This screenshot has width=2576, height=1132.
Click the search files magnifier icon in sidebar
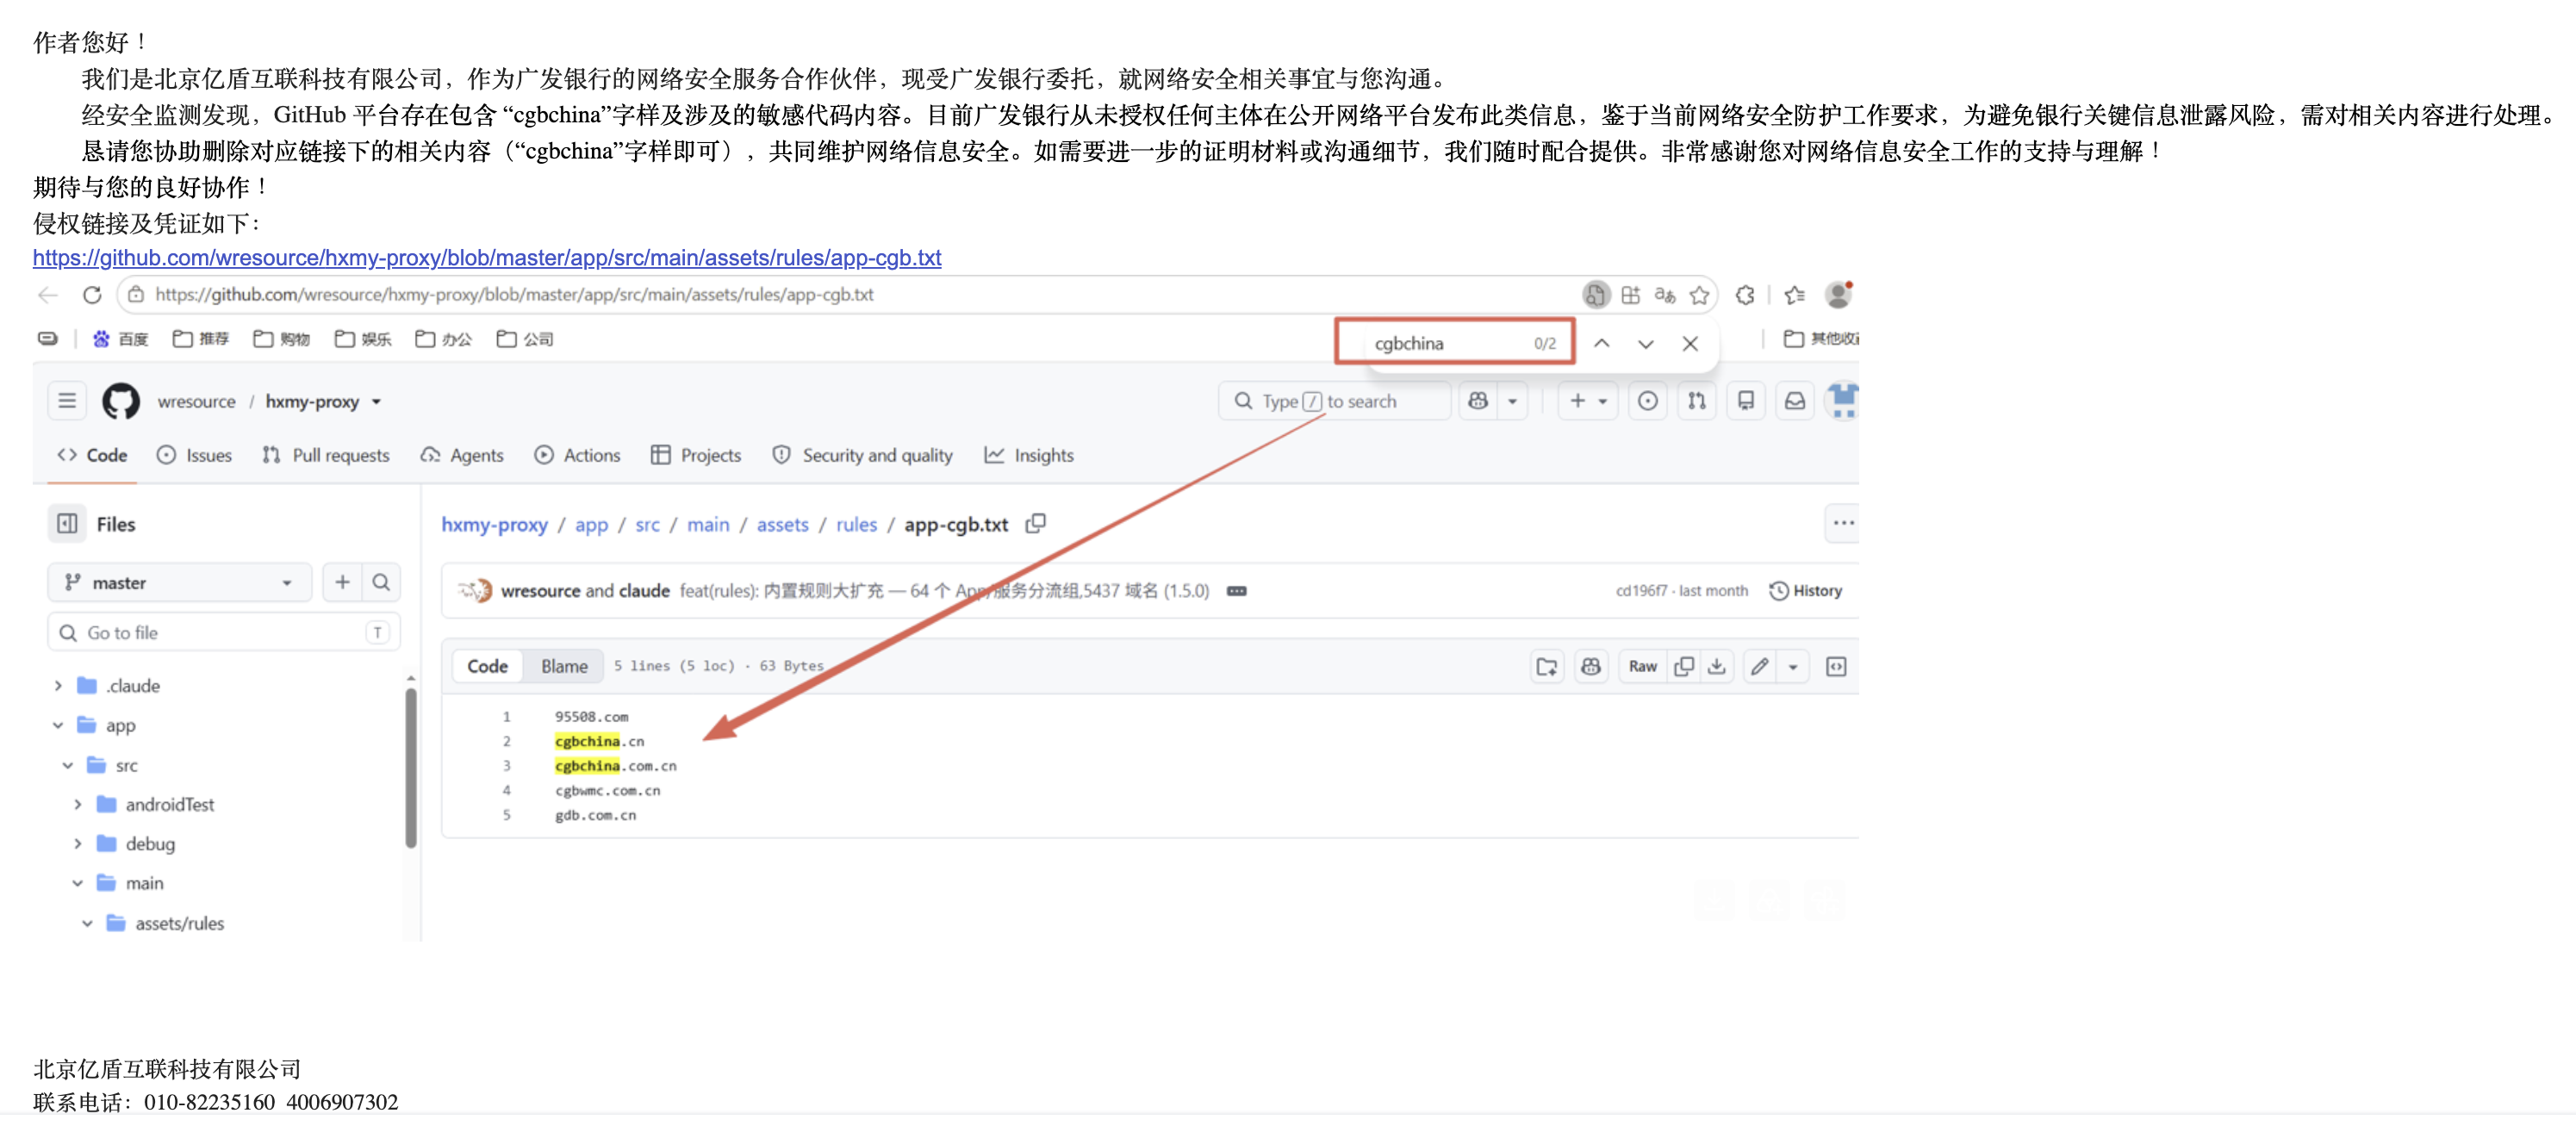click(381, 582)
